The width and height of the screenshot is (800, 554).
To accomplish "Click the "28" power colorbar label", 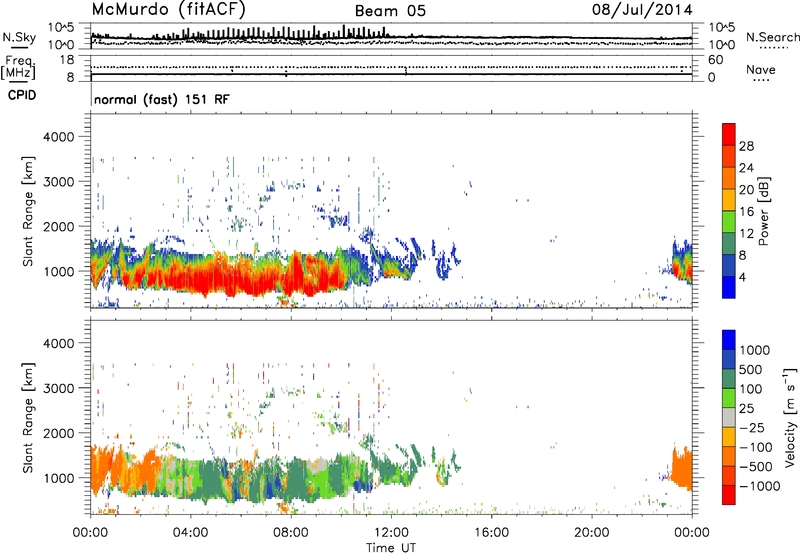I will [x=746, y=146].
